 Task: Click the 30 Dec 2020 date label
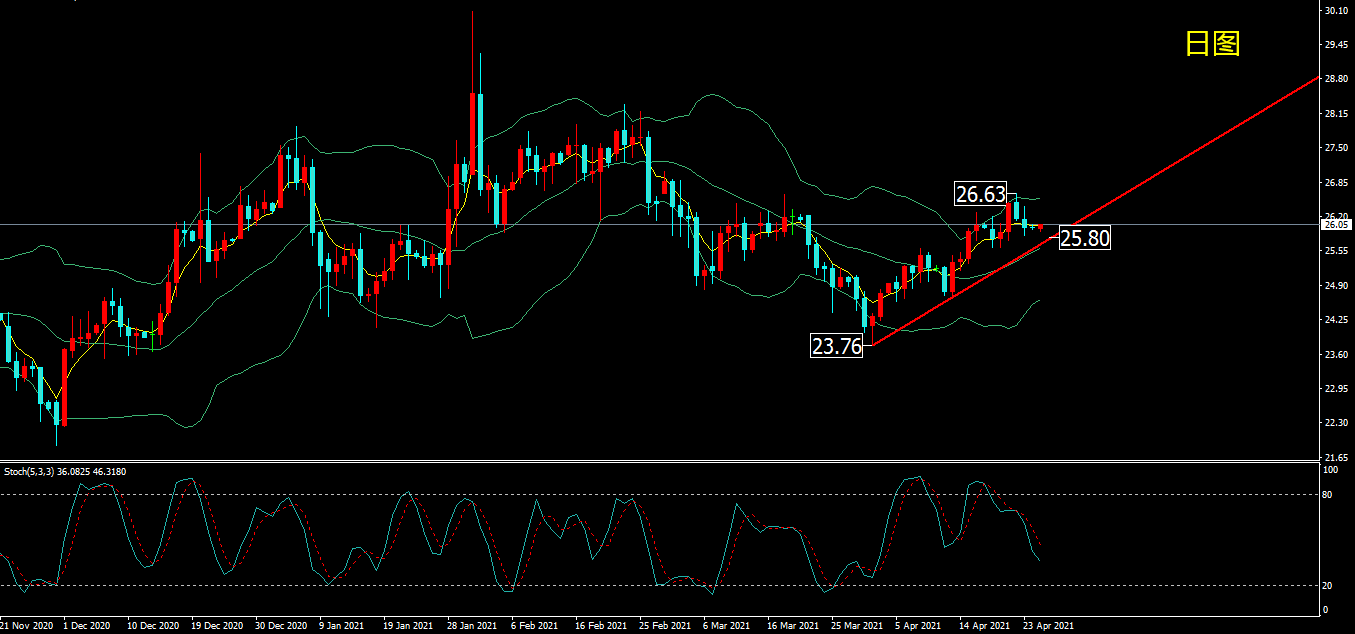click(280, 626)
